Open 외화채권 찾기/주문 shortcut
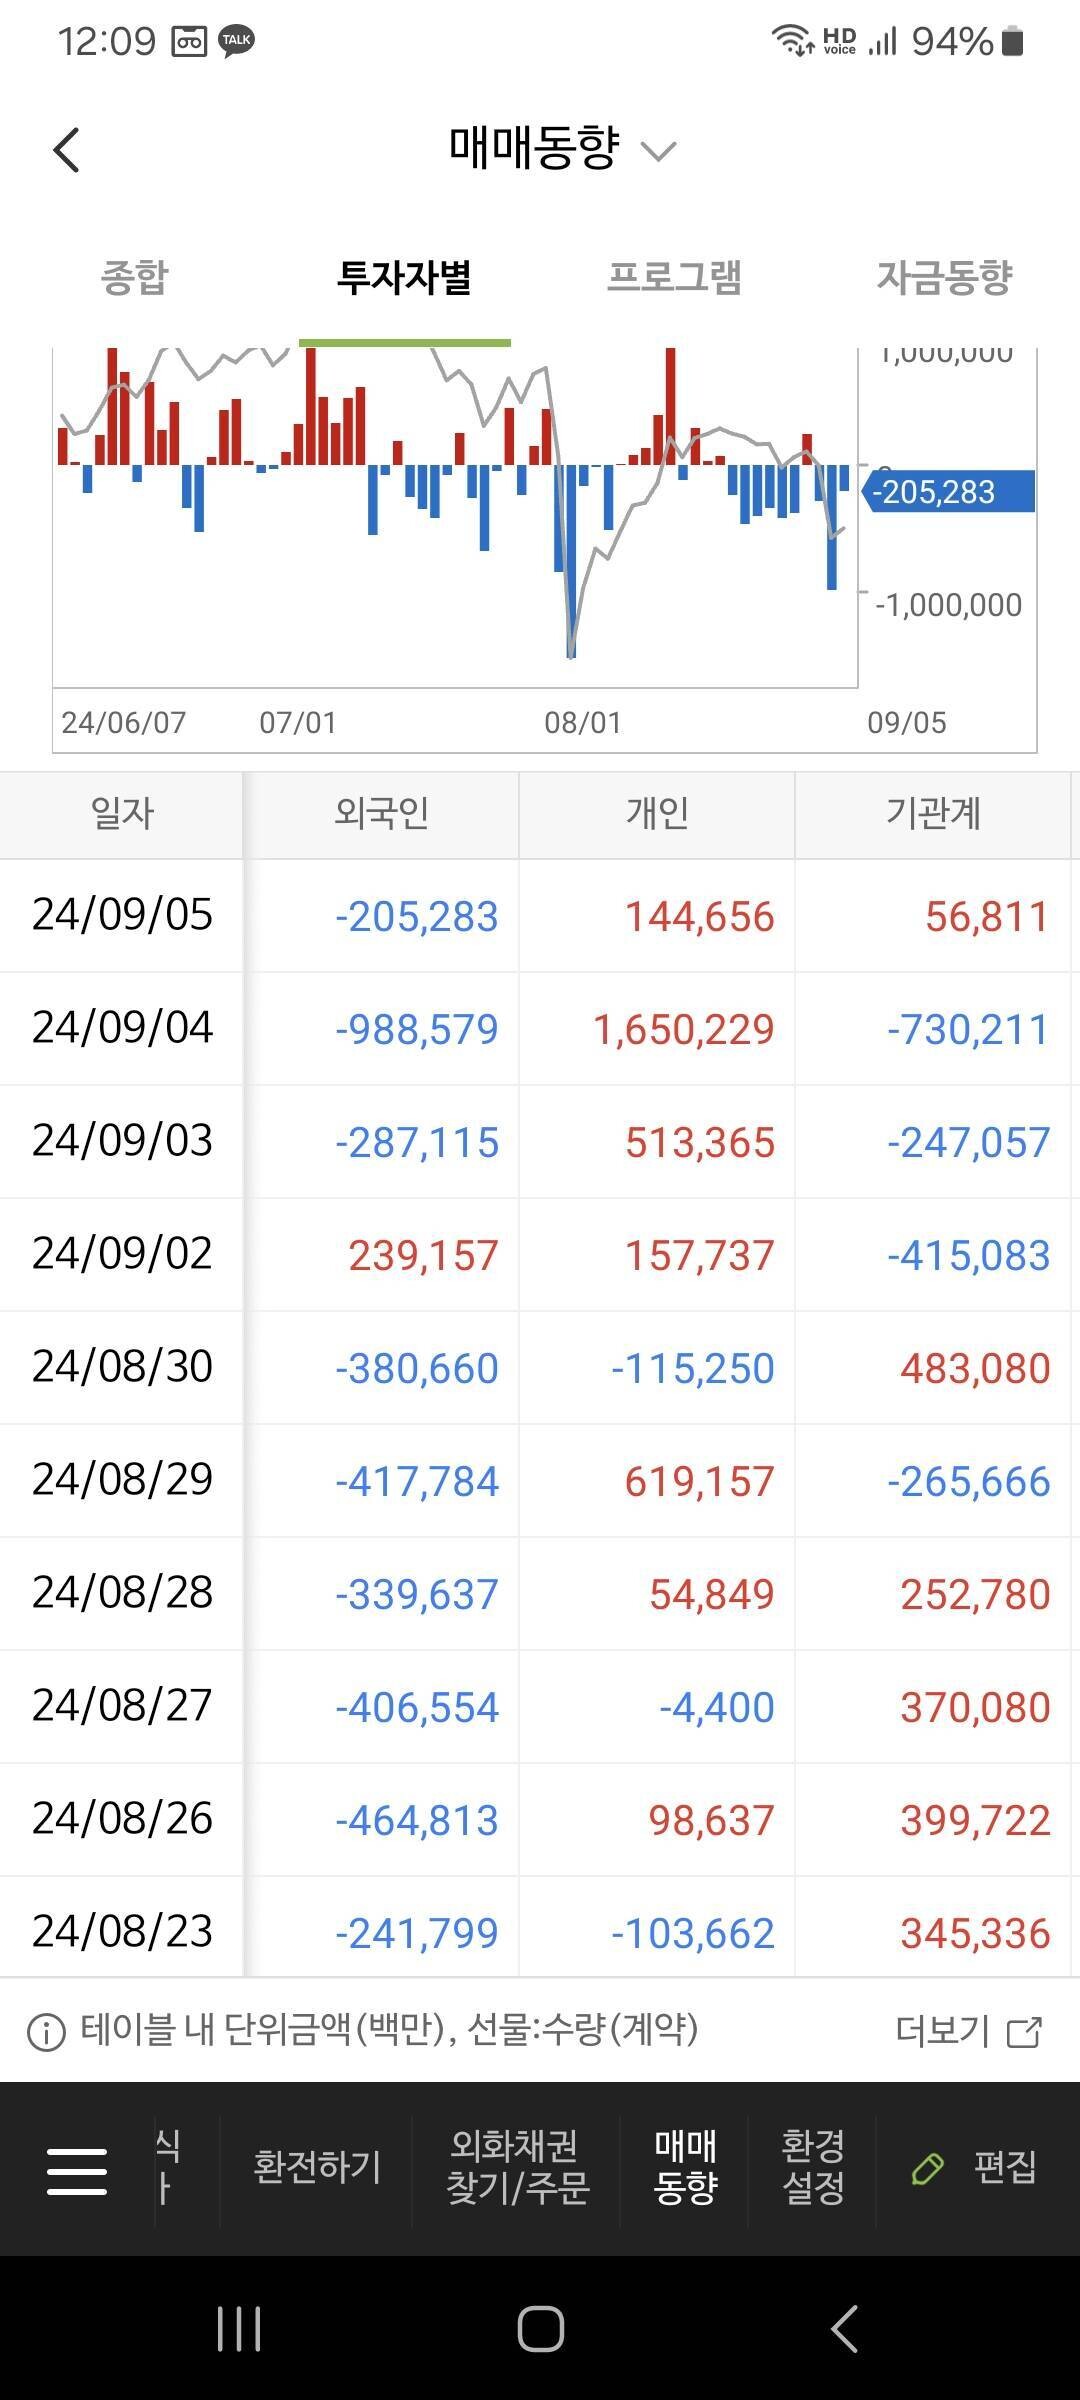 click(516, 2167)
